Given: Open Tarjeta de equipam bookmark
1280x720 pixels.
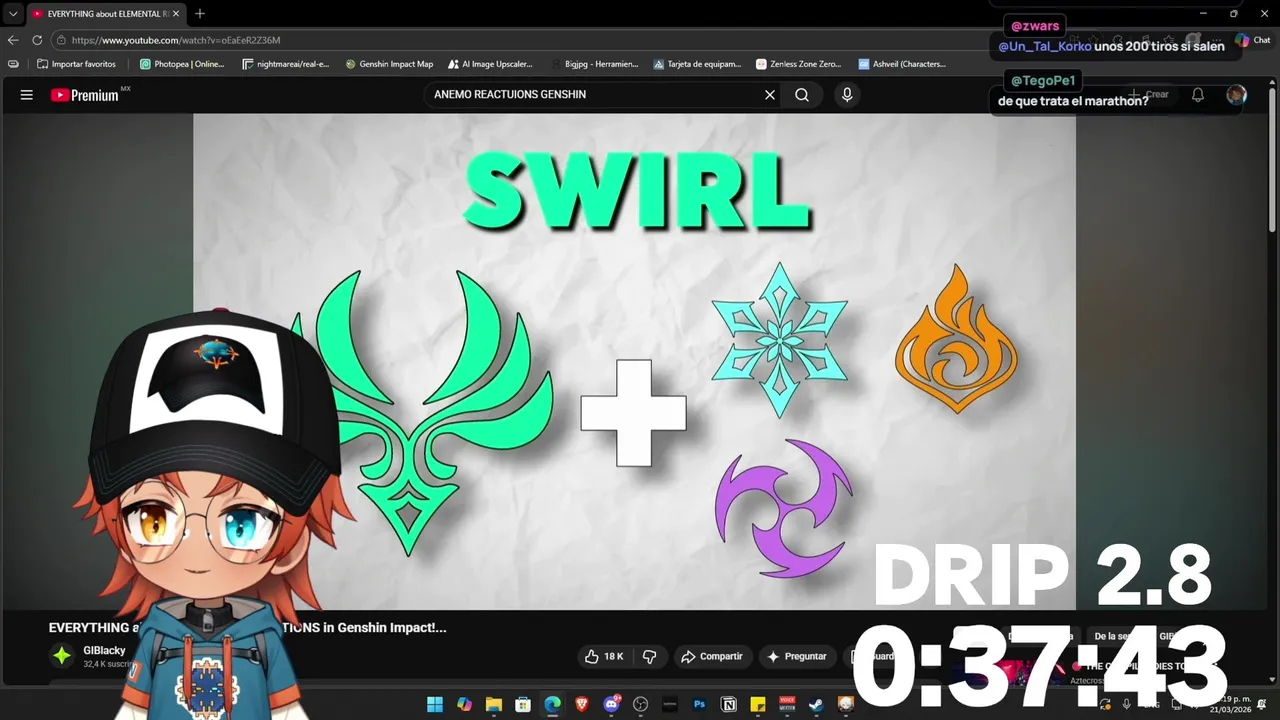Looking at the screenshot, I should (697, 64).
